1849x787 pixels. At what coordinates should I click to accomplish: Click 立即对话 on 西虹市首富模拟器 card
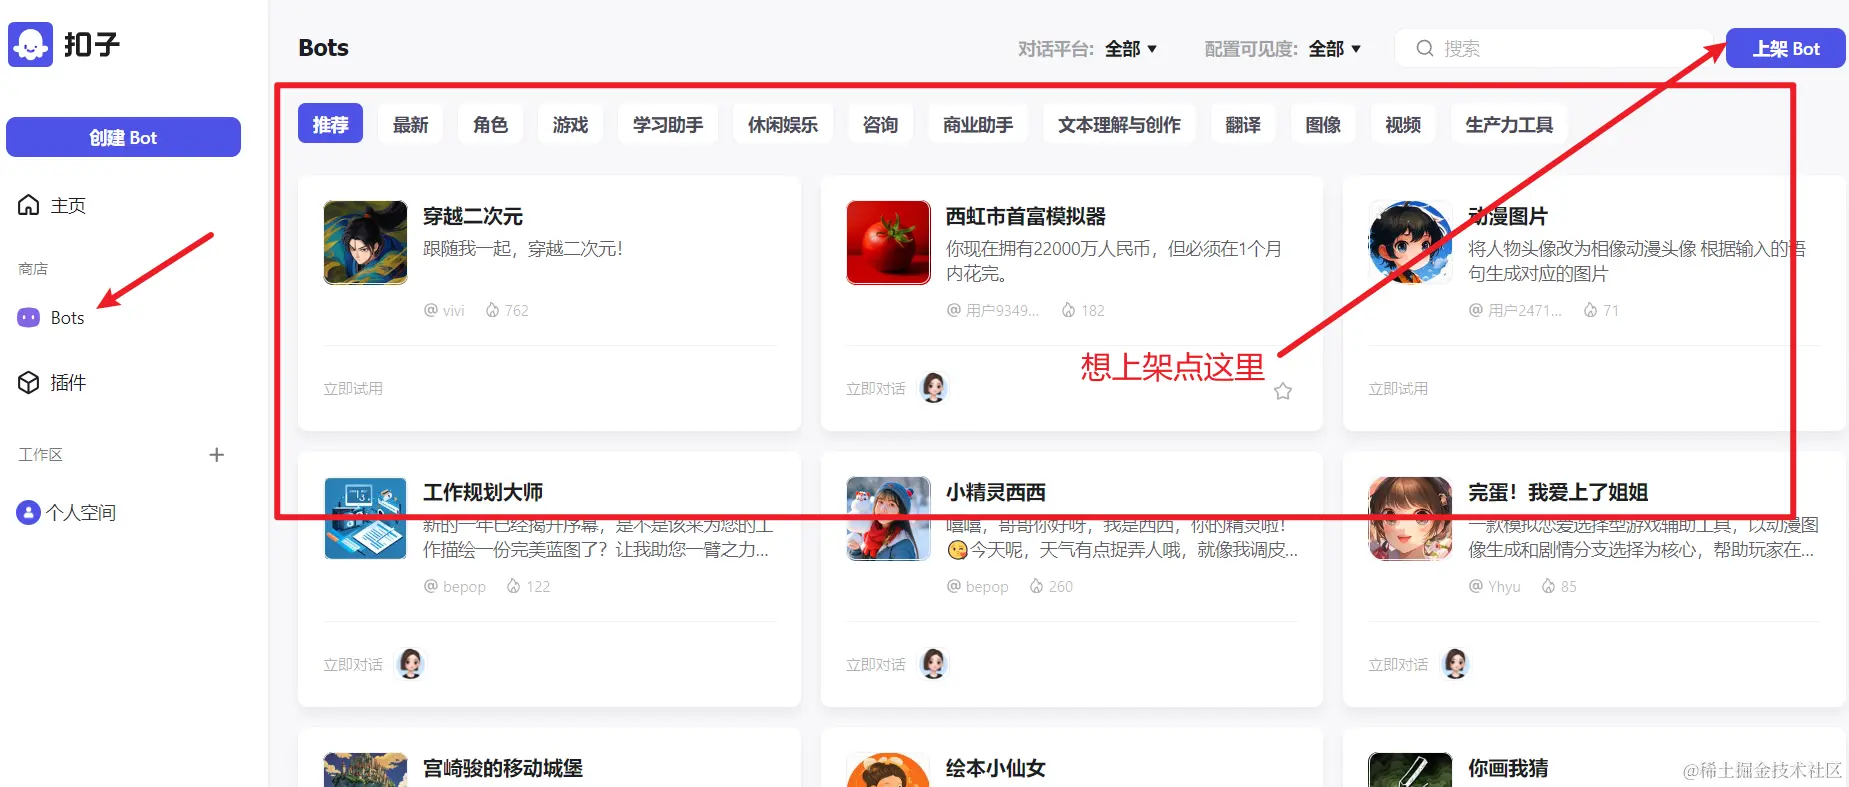point(876,388)
